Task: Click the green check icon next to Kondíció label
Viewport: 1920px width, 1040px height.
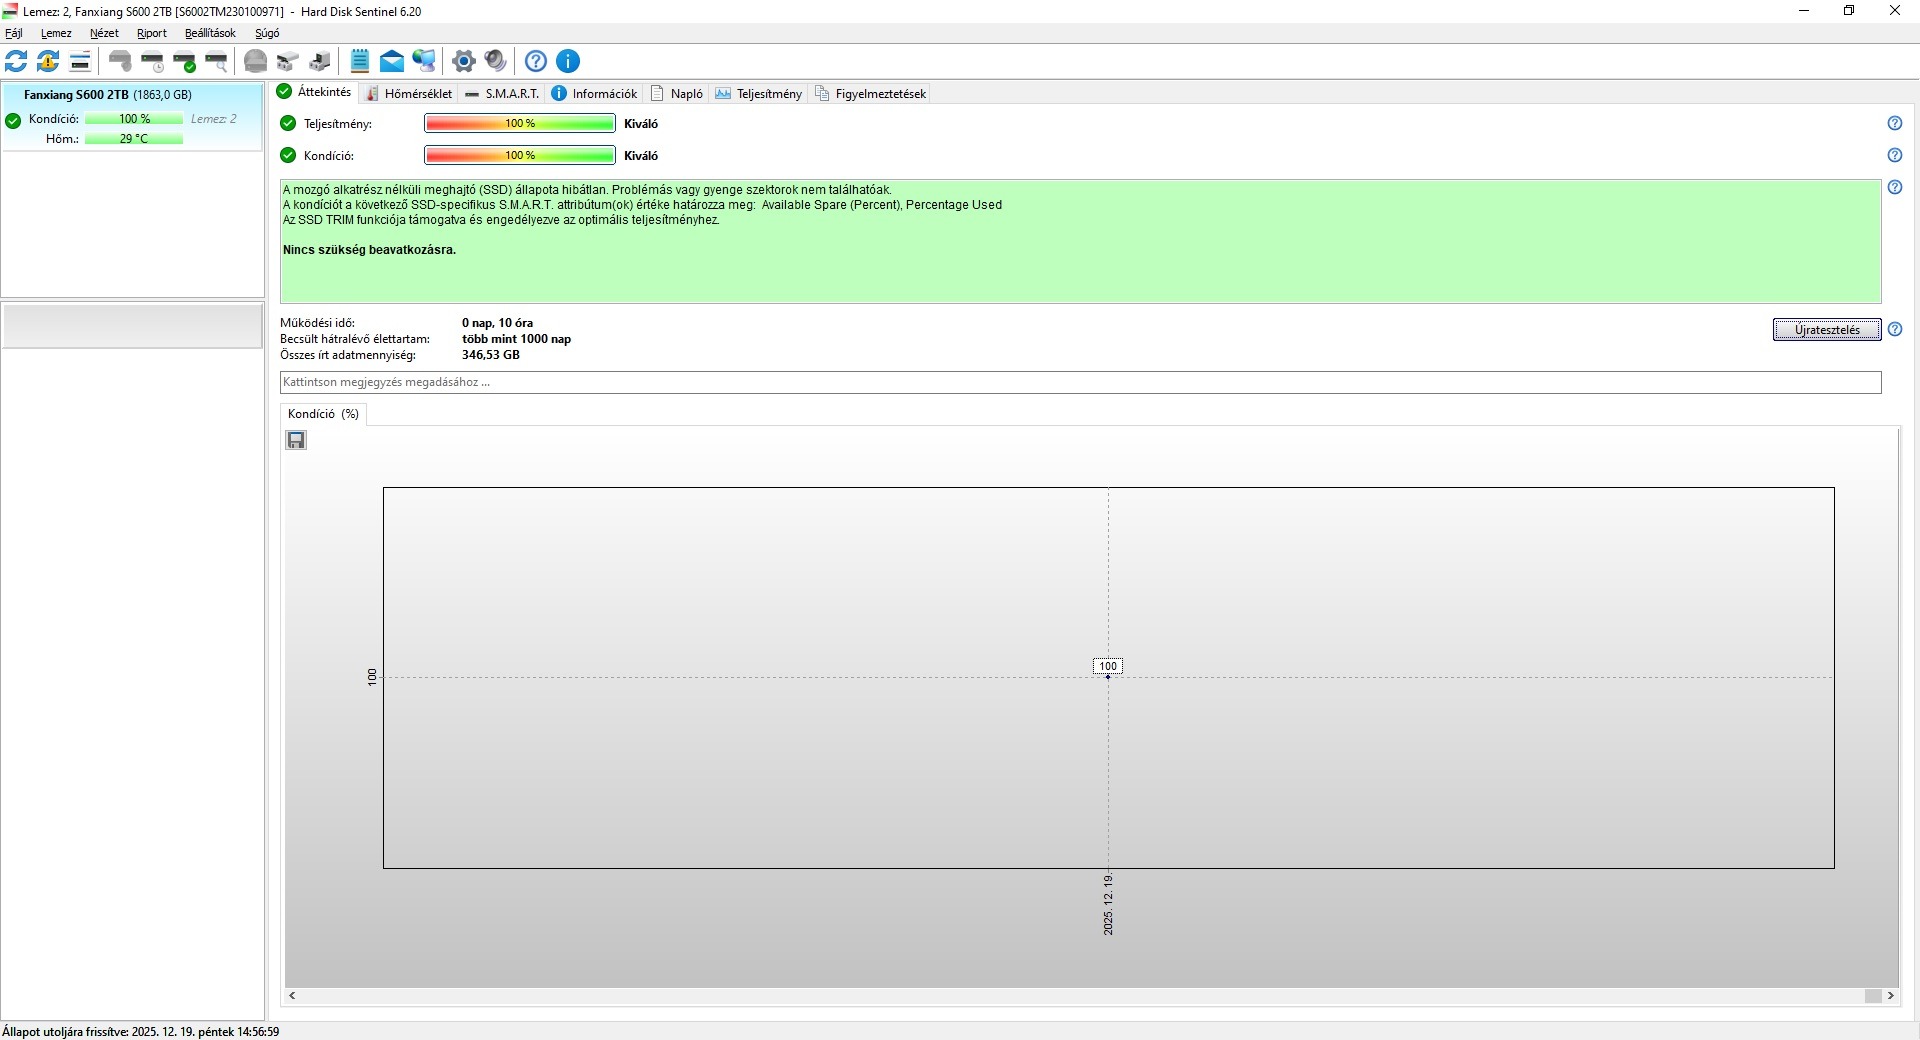Action: click(x=288, y=155)
